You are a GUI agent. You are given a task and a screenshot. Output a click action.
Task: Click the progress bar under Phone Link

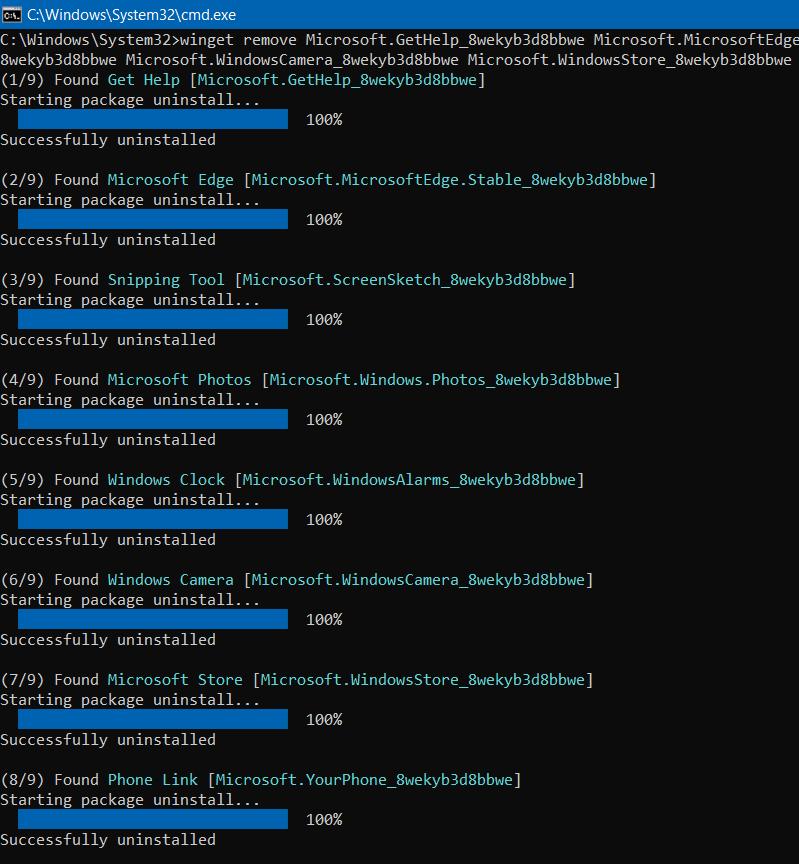click(153, 819)
